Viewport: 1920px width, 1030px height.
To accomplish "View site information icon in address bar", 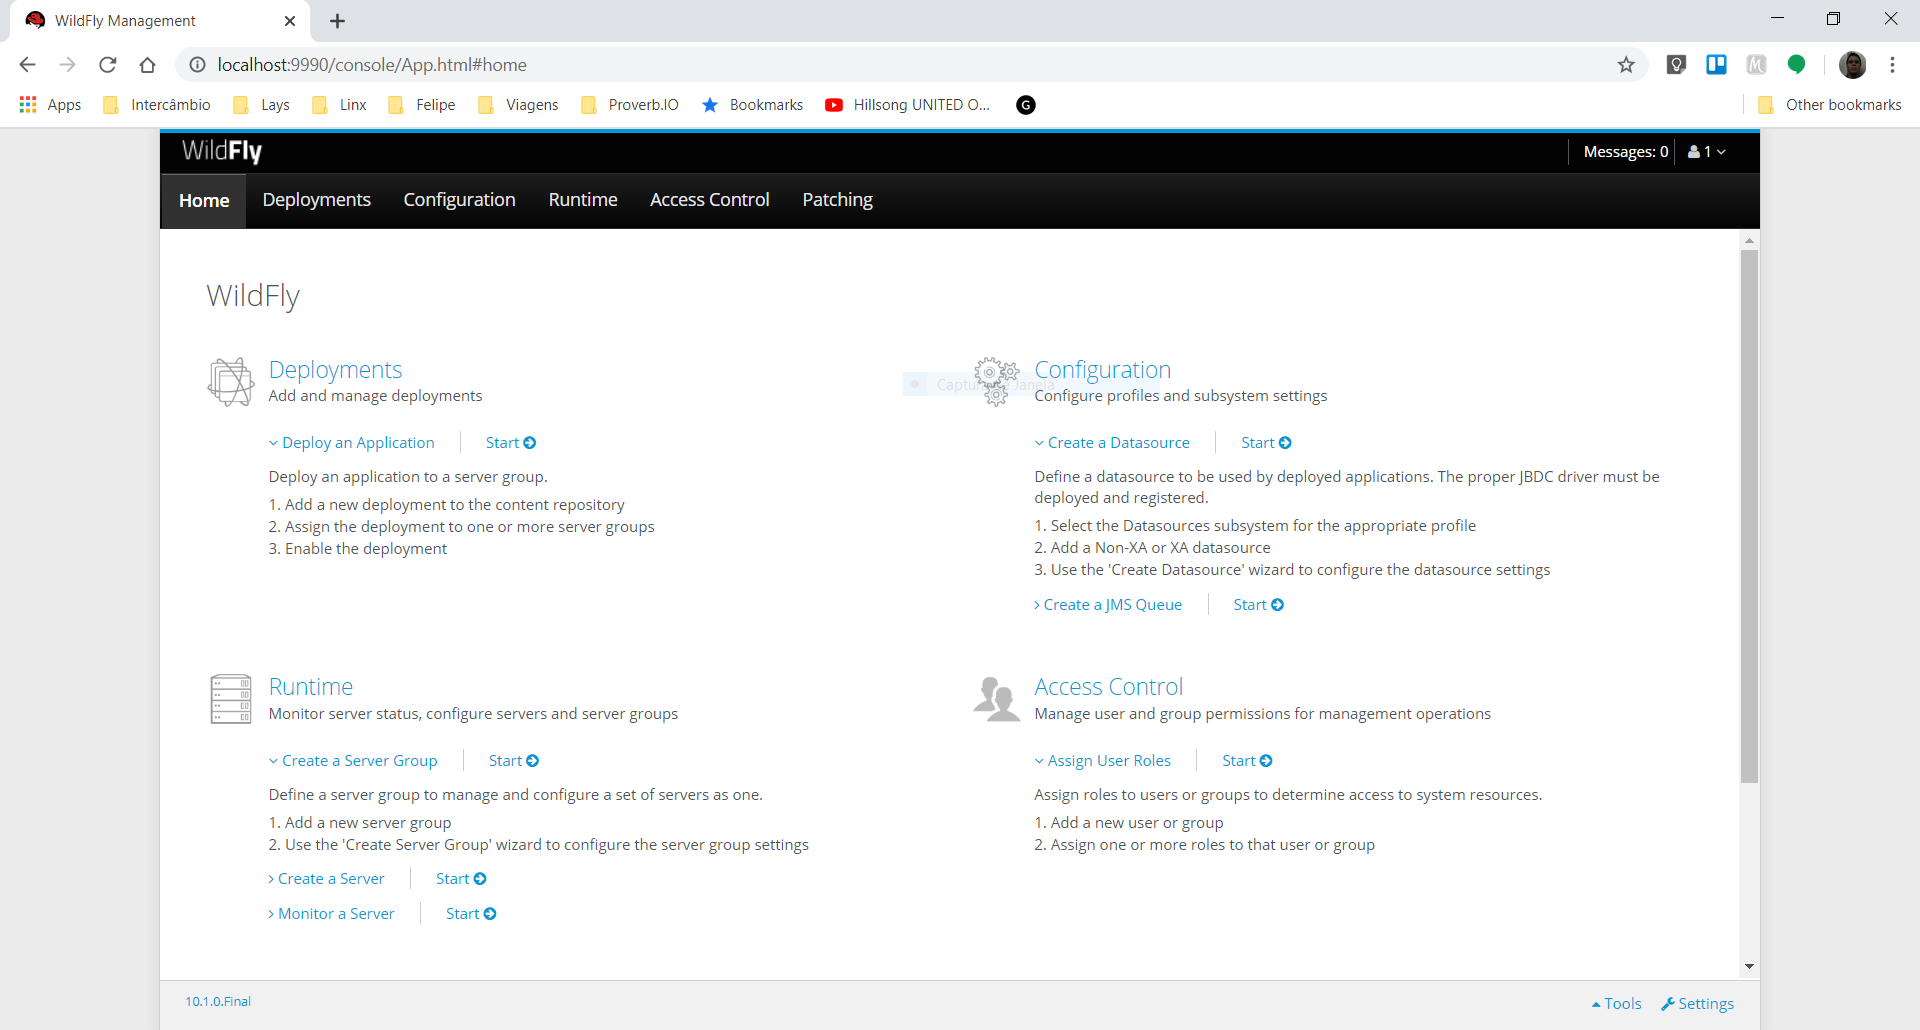I will tap(198, 65).
